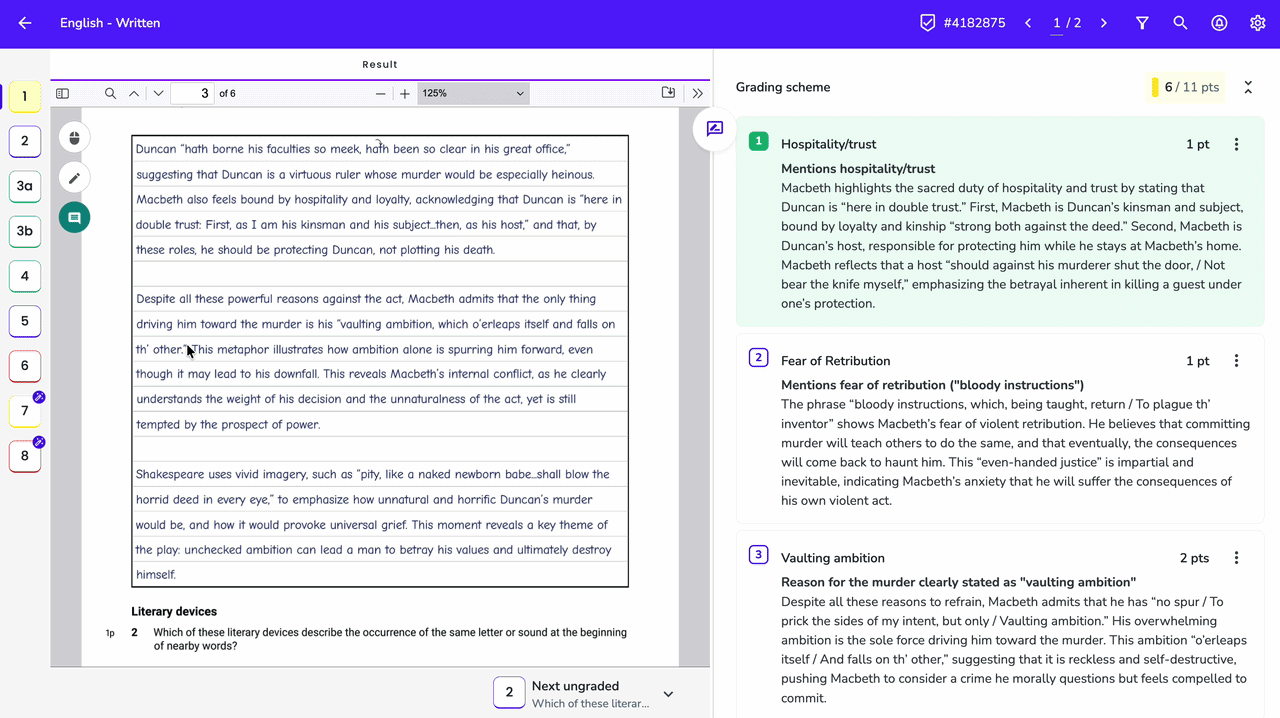
Task: Toggle criterion 3 Vaulting ambition checkbox
Action: tap(759, 555)
